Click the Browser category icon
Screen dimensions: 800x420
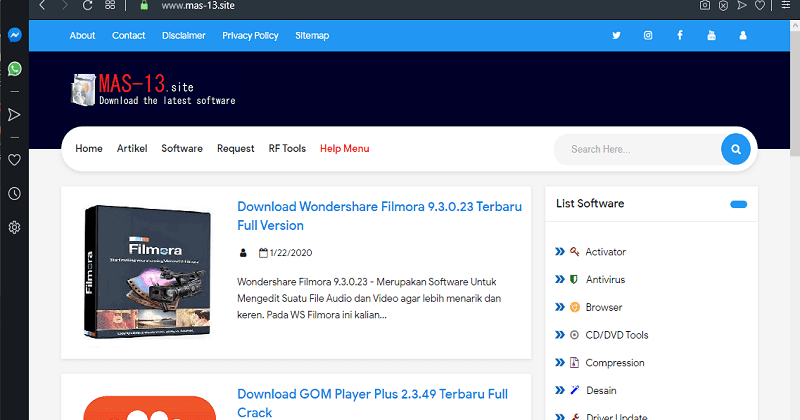574,307
